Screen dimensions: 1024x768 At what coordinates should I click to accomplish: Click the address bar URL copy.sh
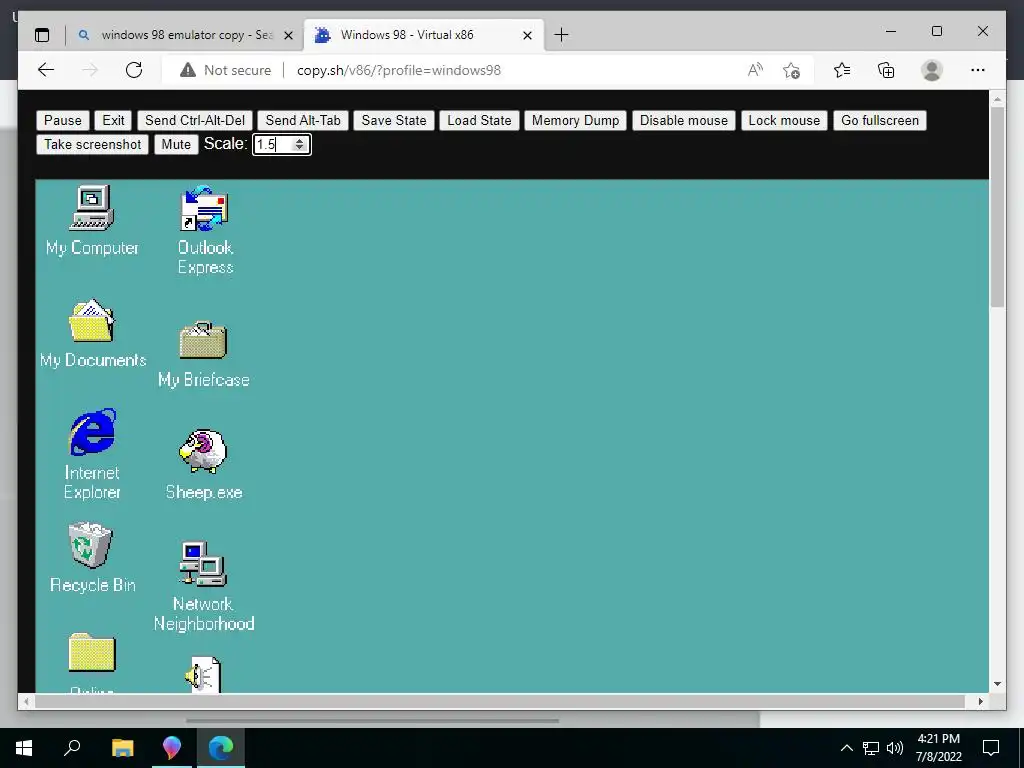pyautogui.click(x=398, y=70)
